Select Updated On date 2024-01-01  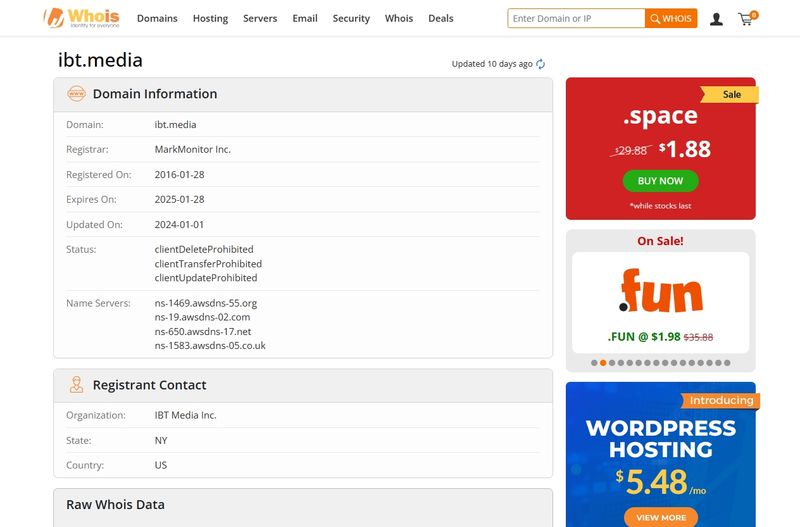[x=179, y=224]
